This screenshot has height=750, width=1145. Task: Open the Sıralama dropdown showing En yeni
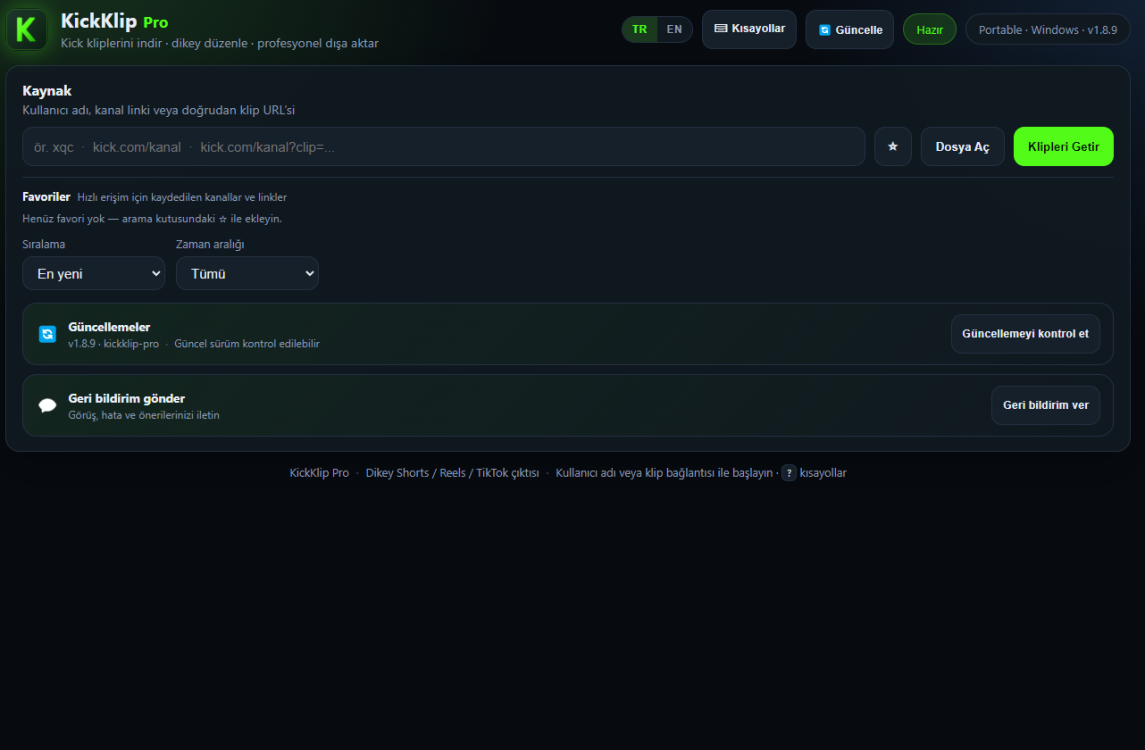point(93,273)
